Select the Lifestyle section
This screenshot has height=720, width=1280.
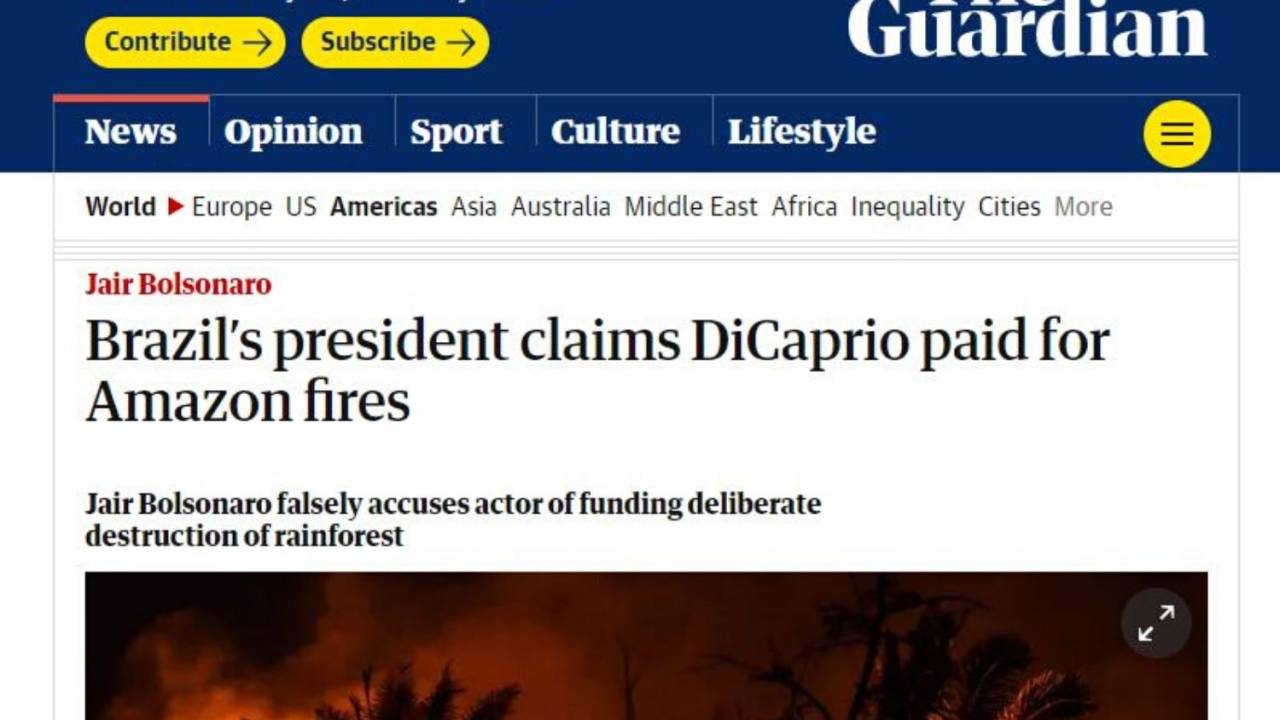(x=802, y=132)
